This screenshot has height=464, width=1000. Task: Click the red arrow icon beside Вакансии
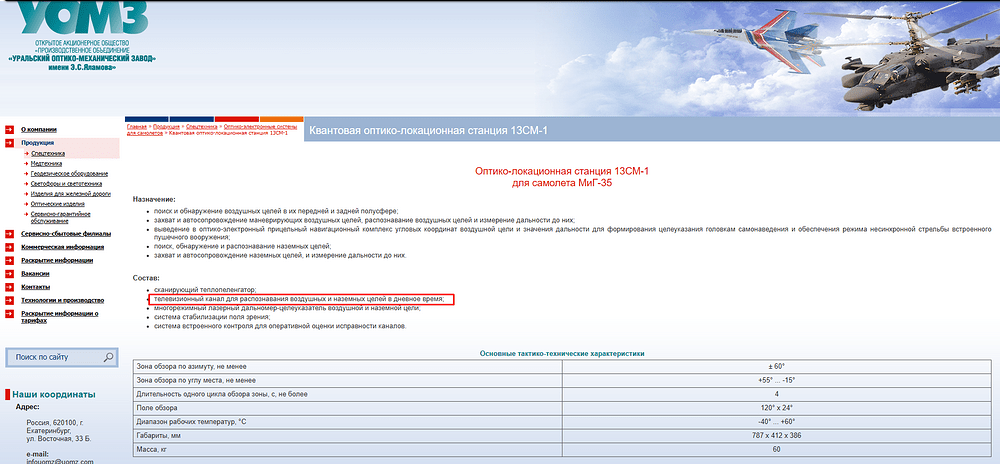click(x=9, y=273)
